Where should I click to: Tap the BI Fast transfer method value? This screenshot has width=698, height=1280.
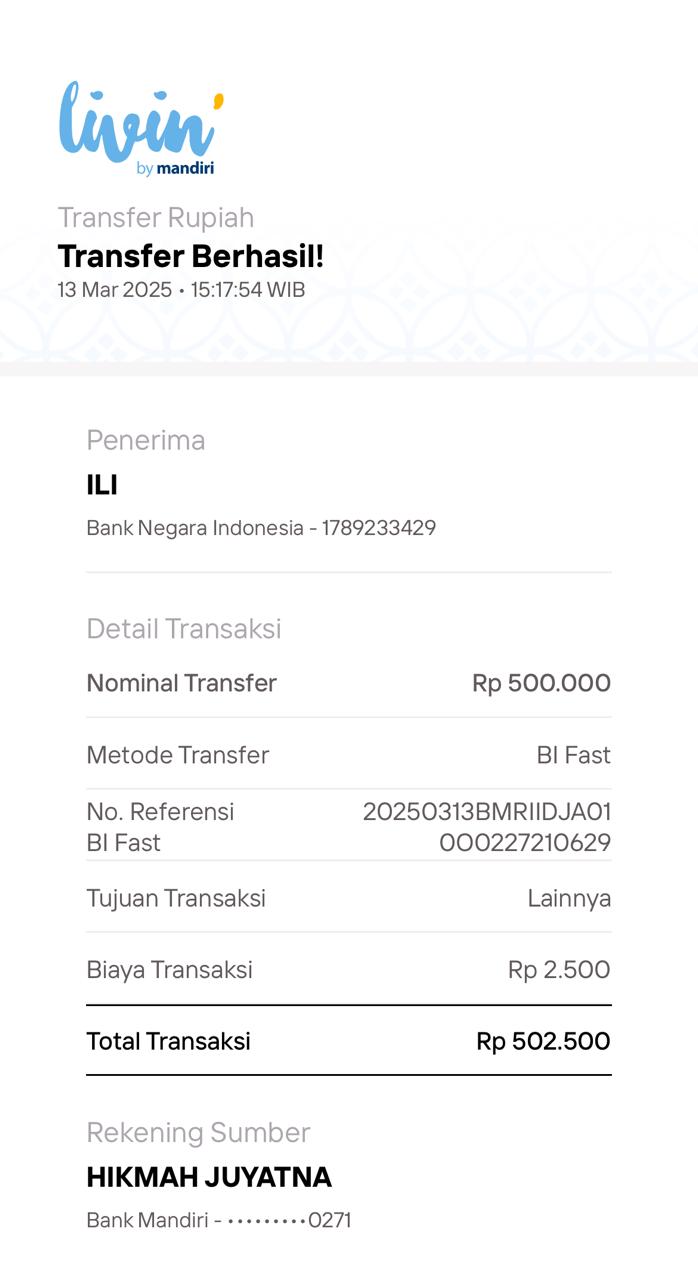pyautogui.click(x=573, y=755)
